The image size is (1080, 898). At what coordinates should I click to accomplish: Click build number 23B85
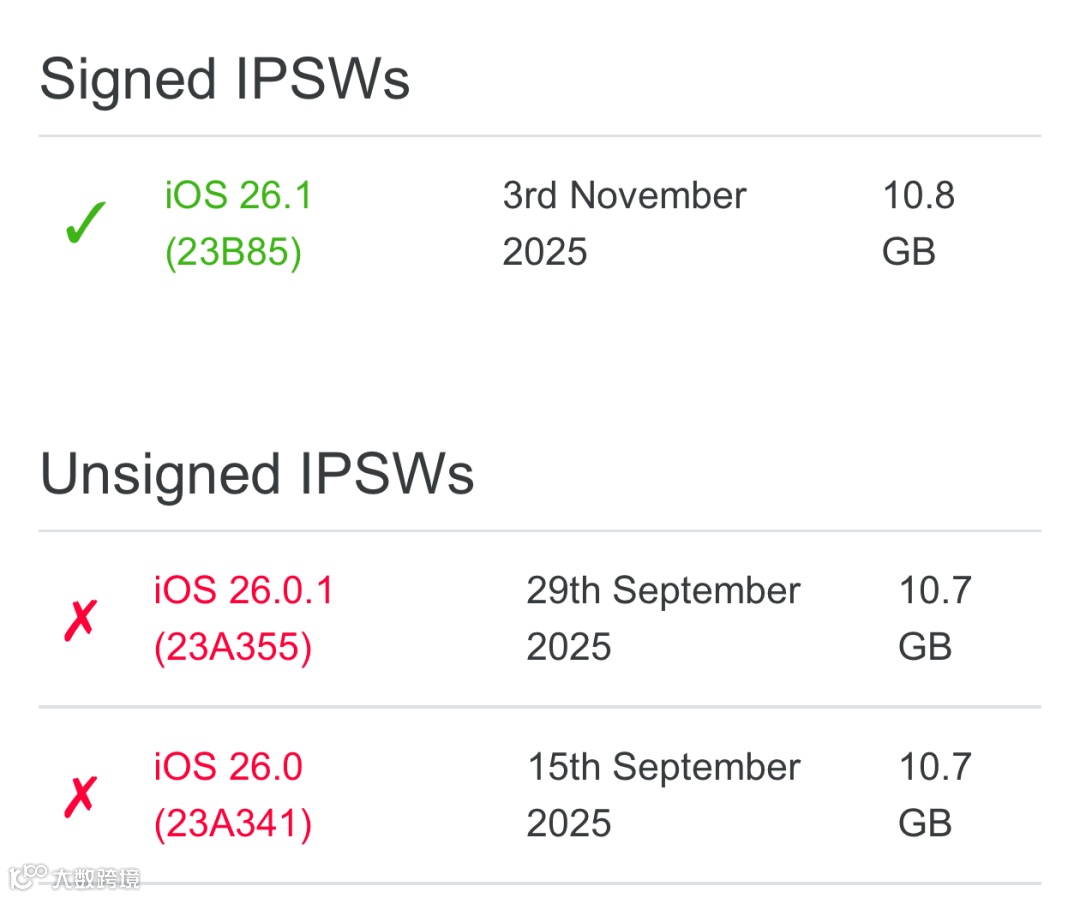(x=233, y=253)
